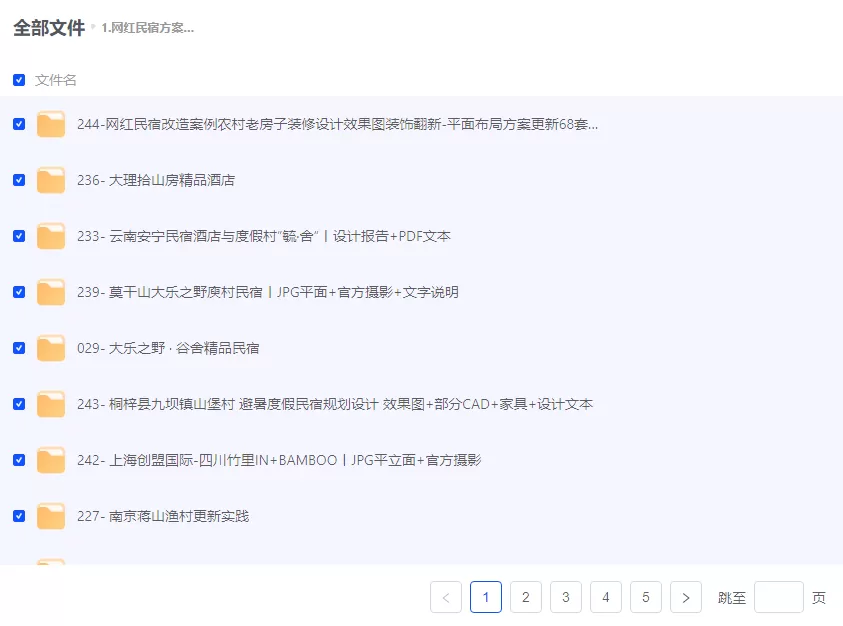Switch to page 4
Screen dimensions: 843x626
[606, 597]
